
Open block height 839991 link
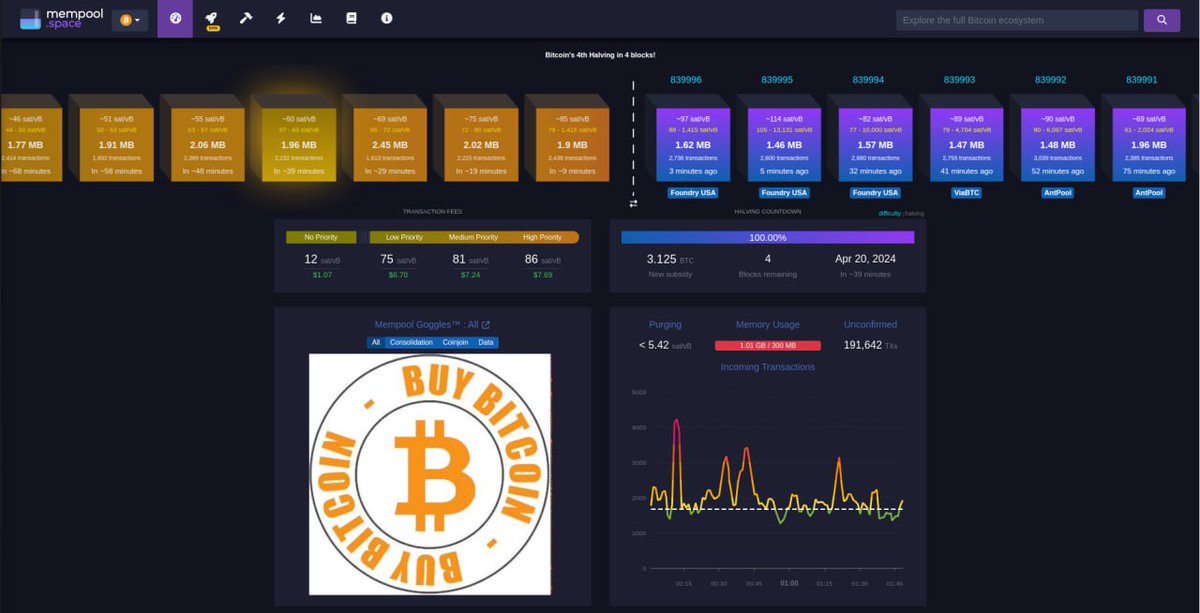pos(1142,80)
